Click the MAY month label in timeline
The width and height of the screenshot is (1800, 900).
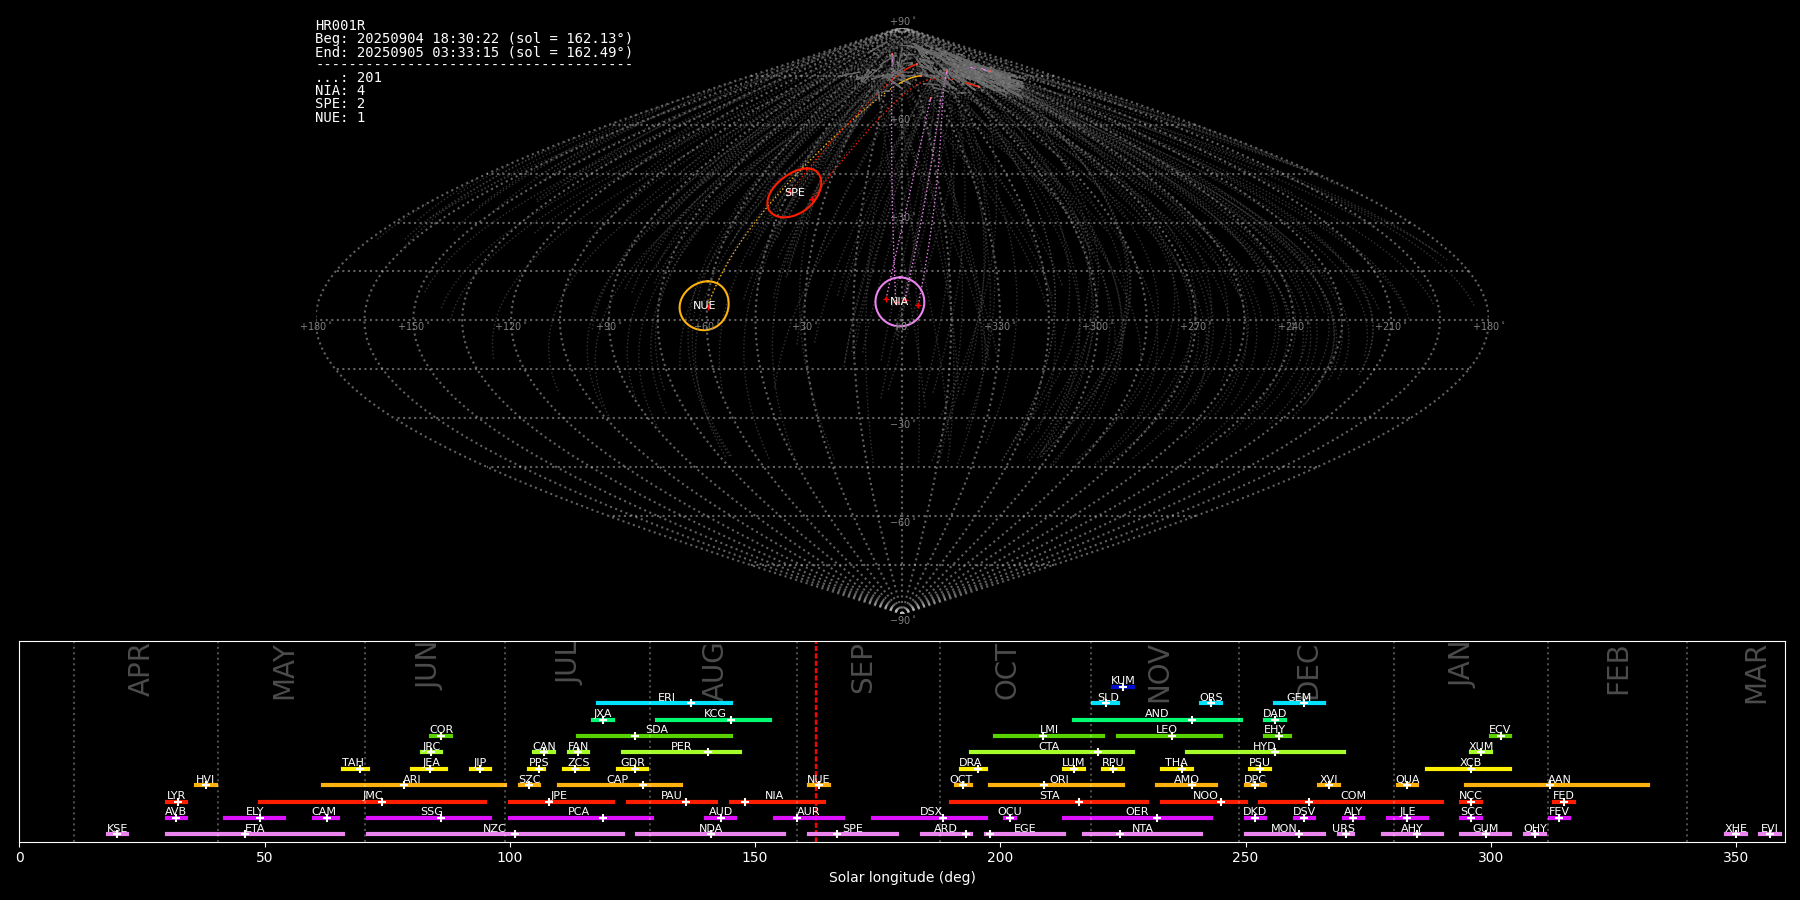point(284,673)
